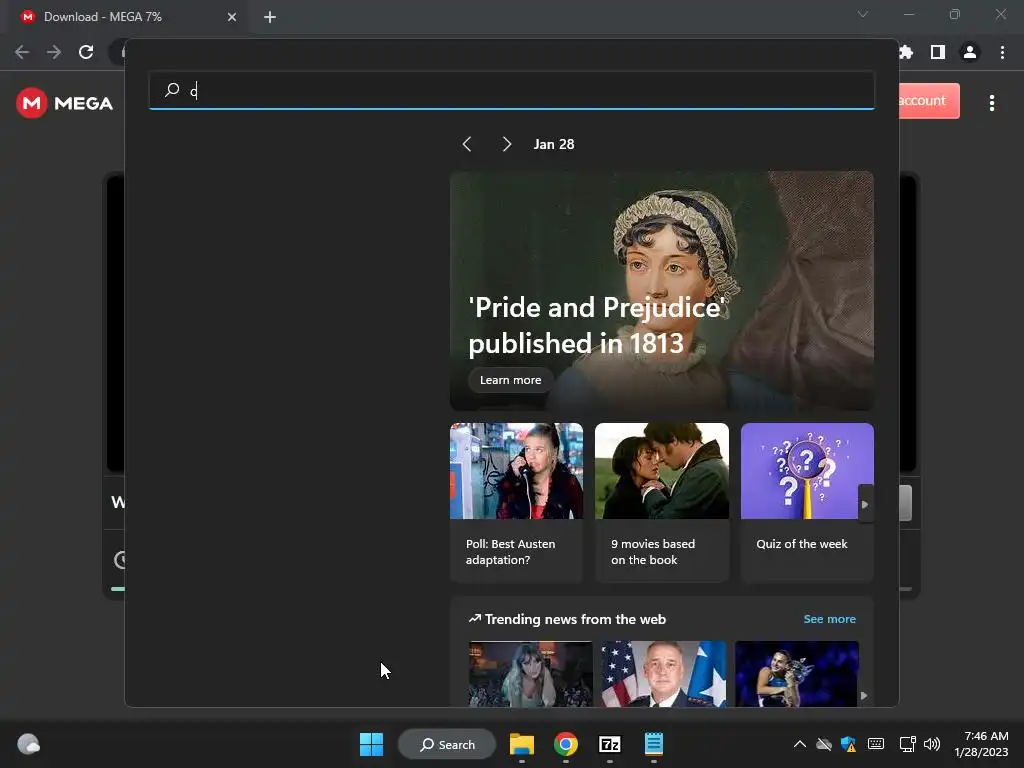This screenshot has width=1024, height=768.
Task: Show more highlight cards with the right arrow
Action: [x=865, y=504]
